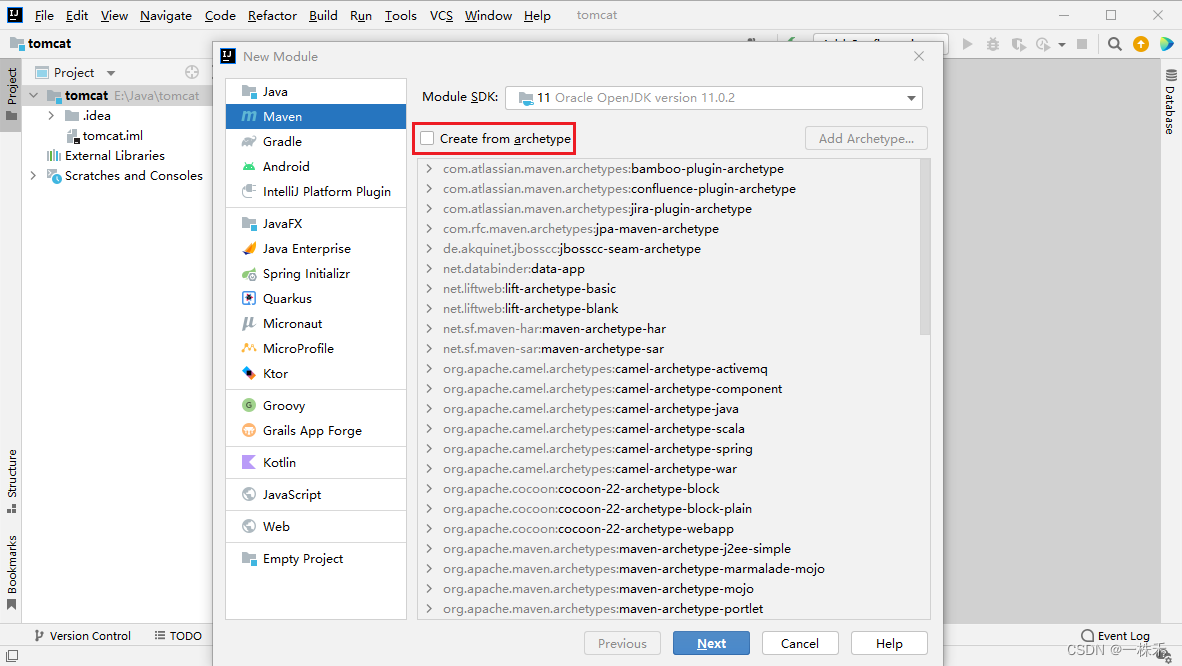The image size is (1182, 666).
Task: Open Search Everywhere magnifier icon
Action: click(x=1114, y=45)
